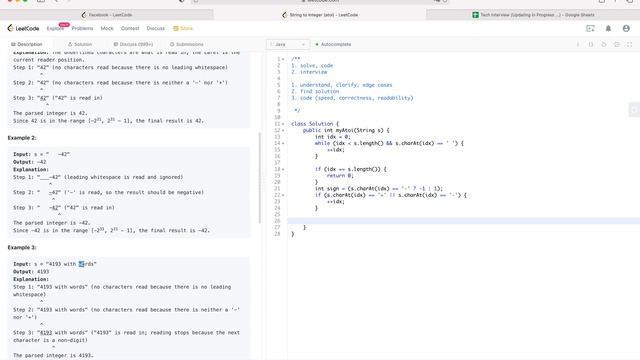The image size is (640, 360).
Task: Click the 'int sign =' code line
Action: click(x=379, y=189)
